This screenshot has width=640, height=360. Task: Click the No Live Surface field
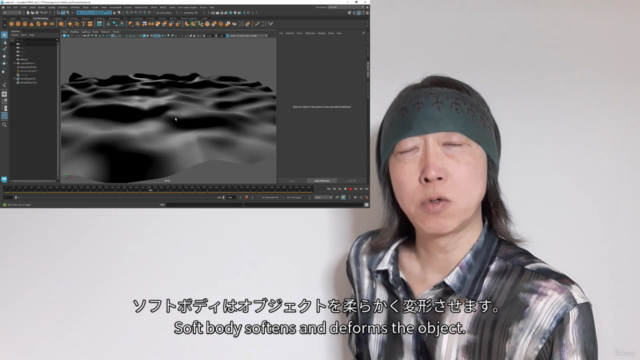click(x=164, y=13)
